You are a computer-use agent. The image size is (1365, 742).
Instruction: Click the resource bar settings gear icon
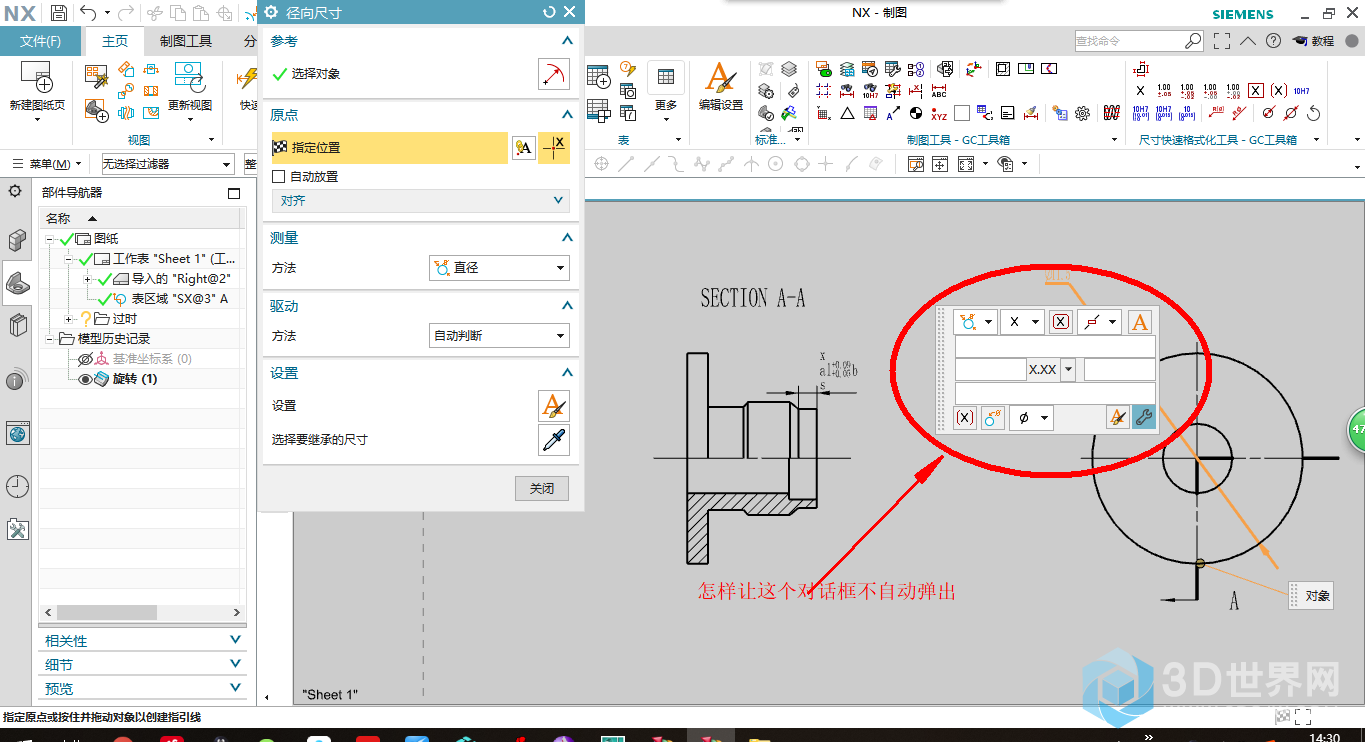click(x=15, y=190)
